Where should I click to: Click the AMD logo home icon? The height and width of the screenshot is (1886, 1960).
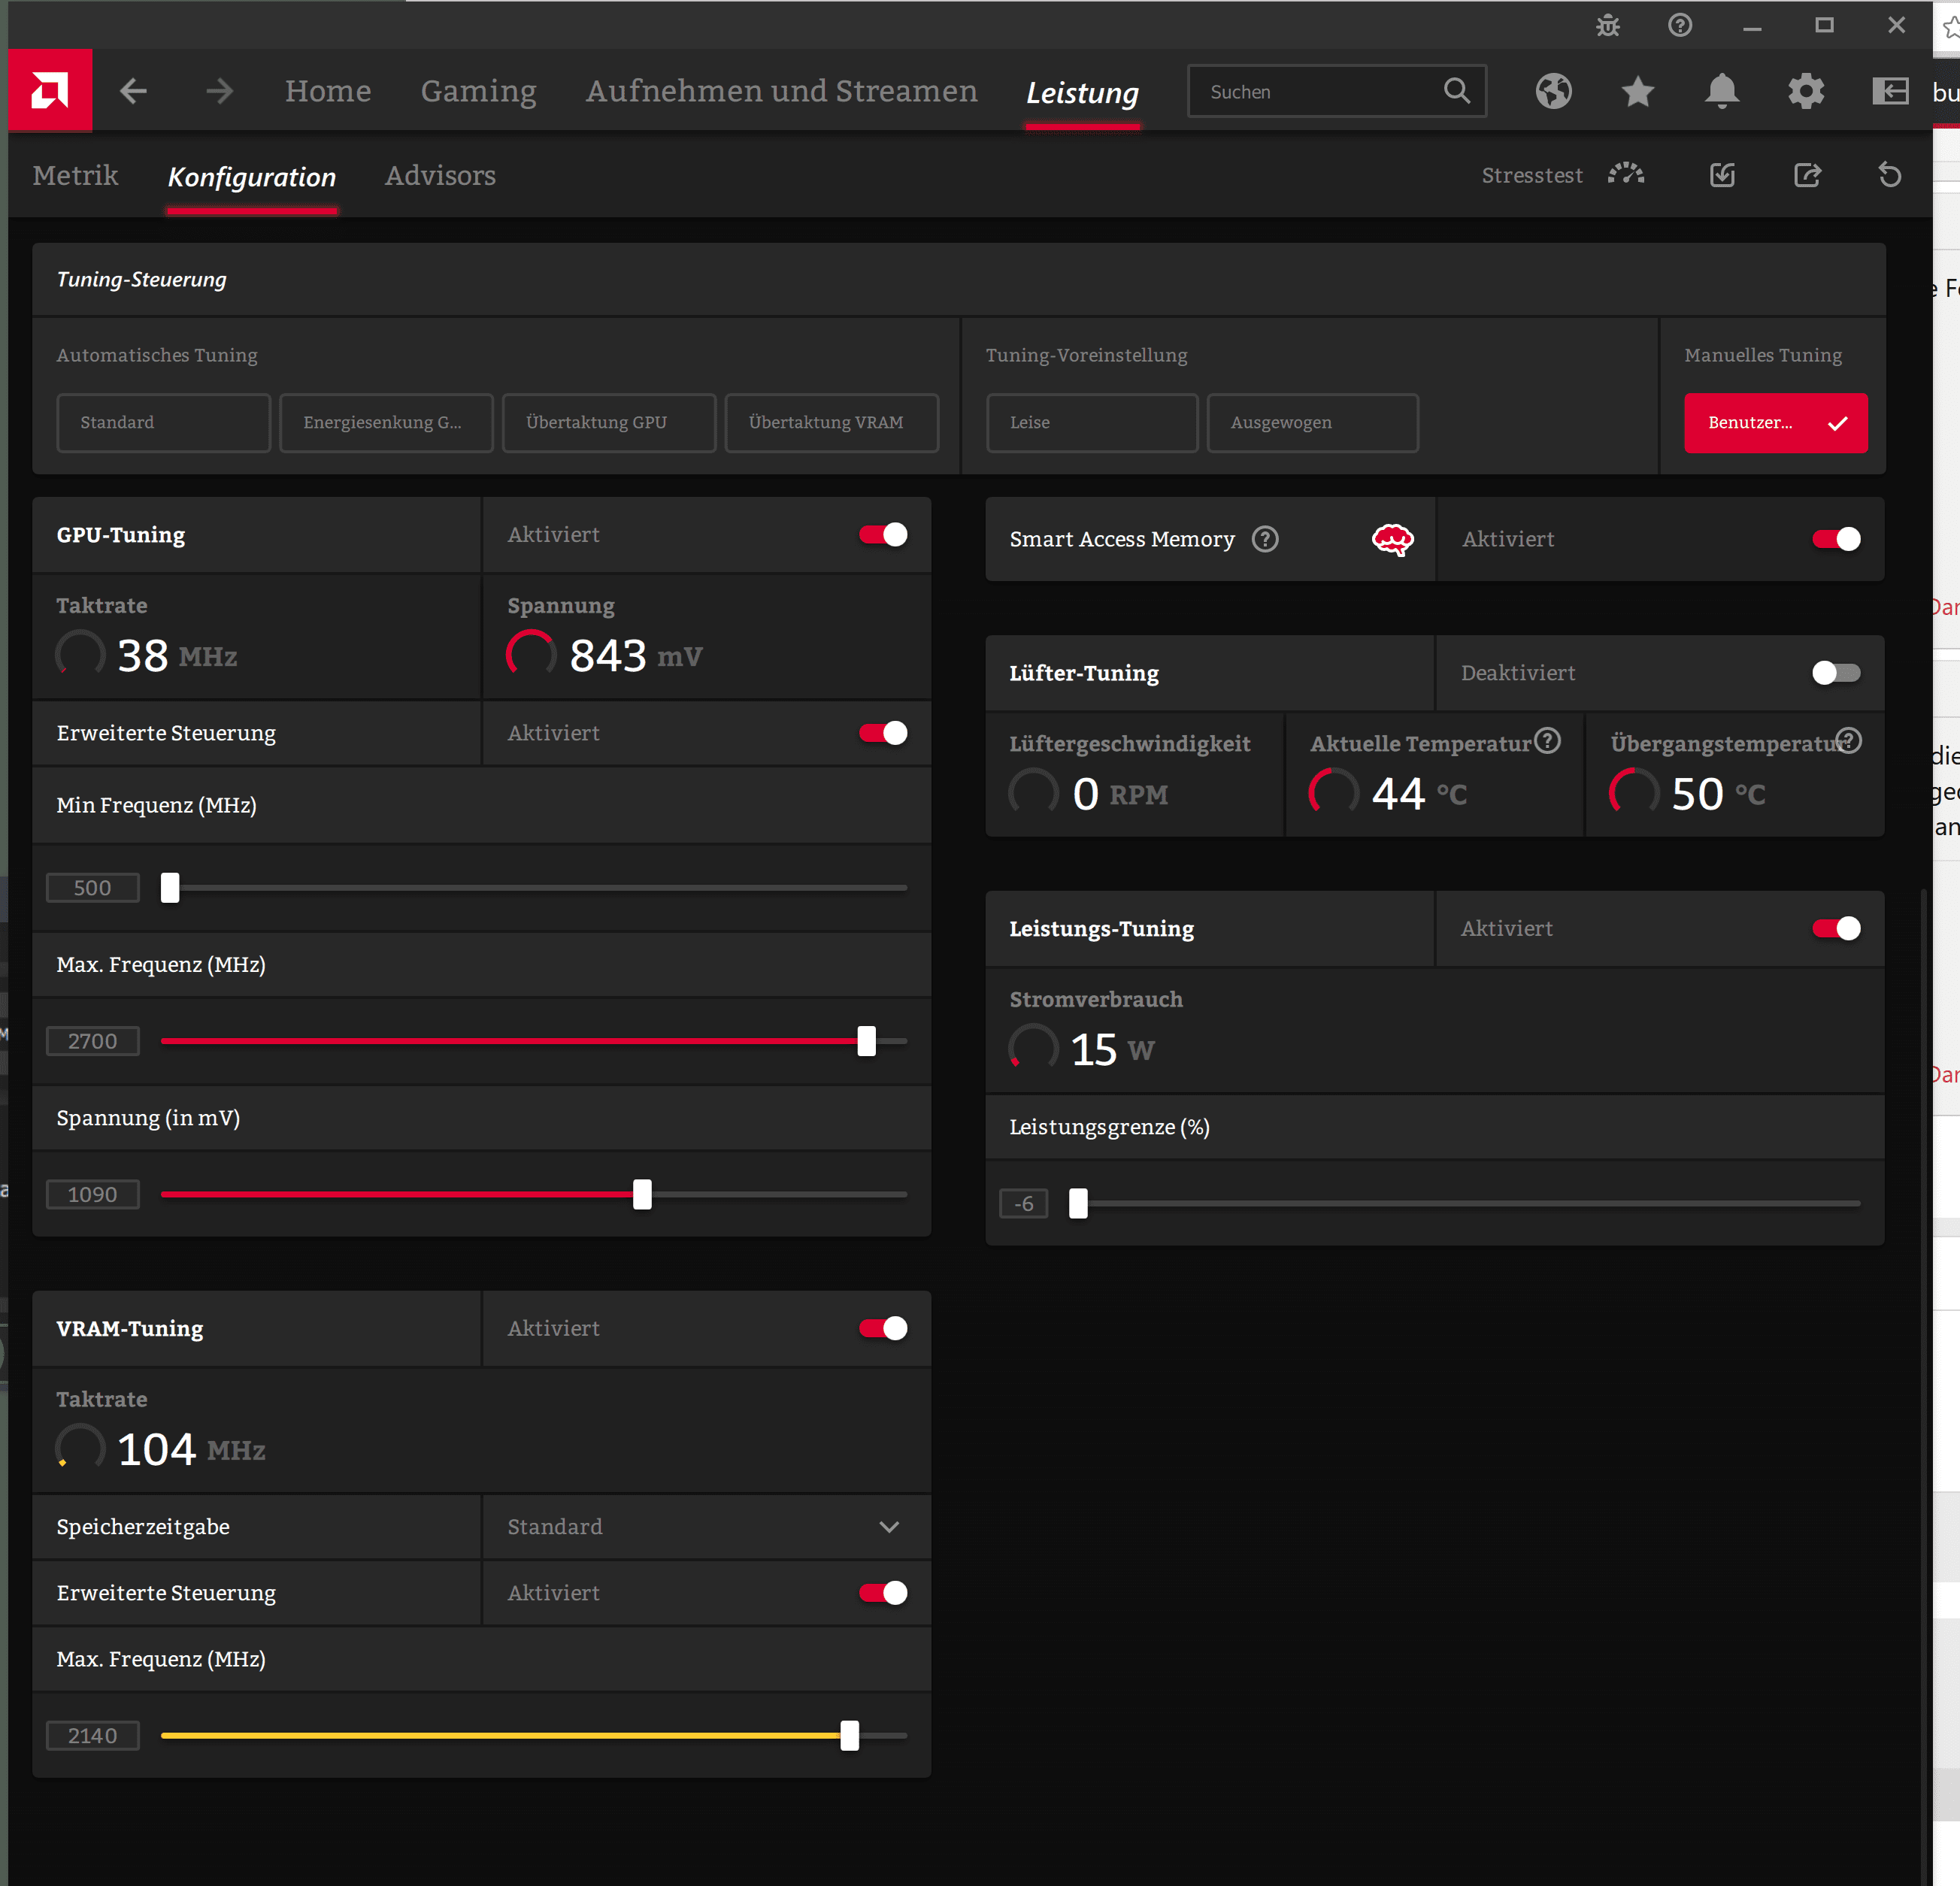(50, 91)
